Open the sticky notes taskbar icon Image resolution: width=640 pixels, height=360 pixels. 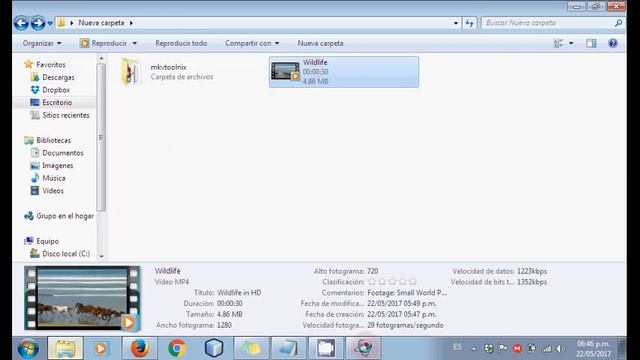tap(251, 348)
